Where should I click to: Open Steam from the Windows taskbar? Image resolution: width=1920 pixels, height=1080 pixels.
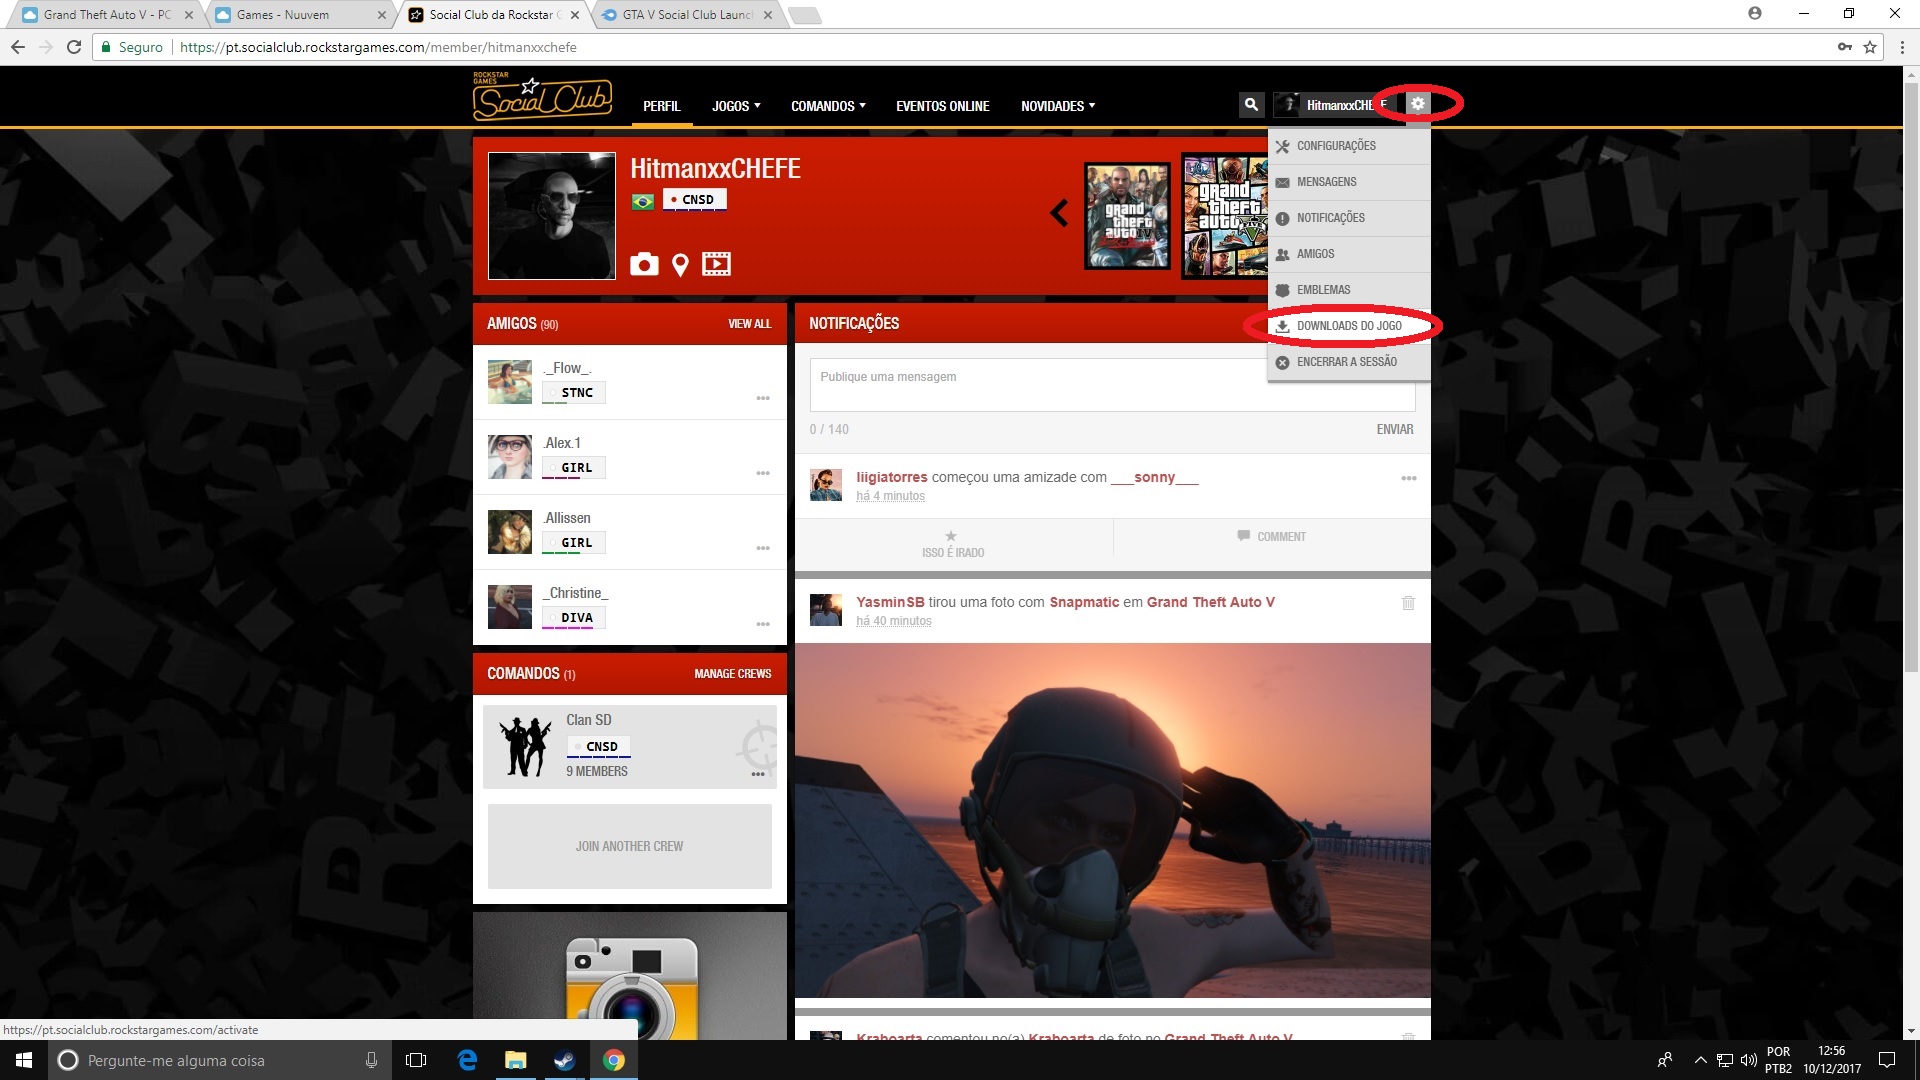565,1060
